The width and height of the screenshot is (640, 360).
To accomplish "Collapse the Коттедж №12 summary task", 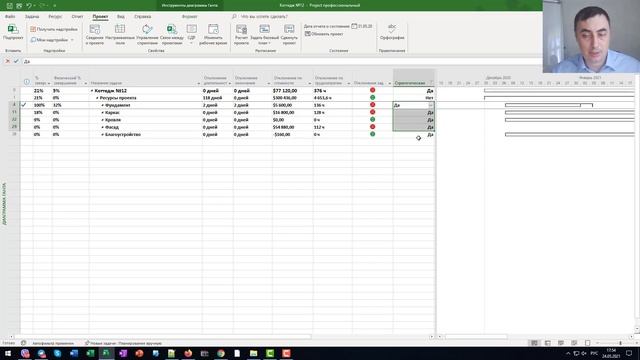I will pyautogui.click(x=92, y=91).
